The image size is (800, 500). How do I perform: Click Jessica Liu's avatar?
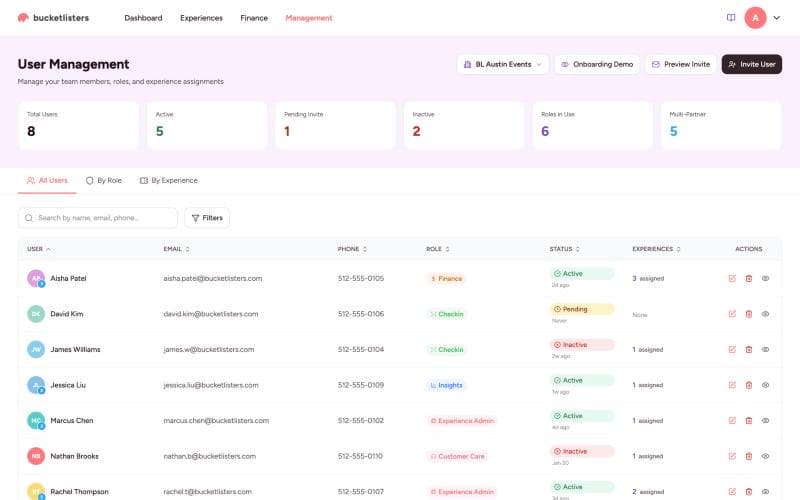tap(36, 385)
